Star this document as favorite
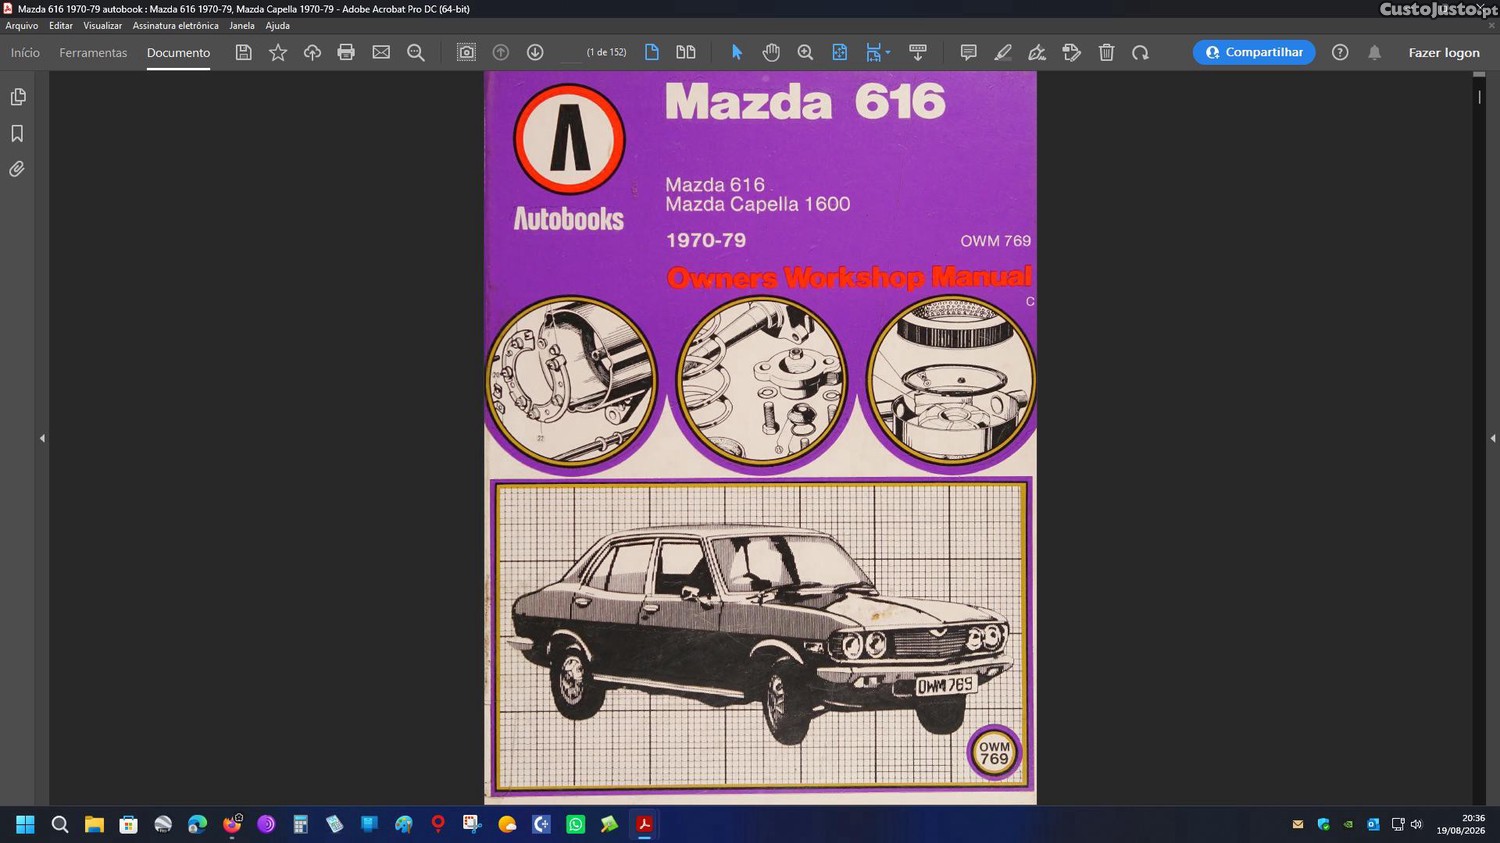This screenshot has height=843, width=1500. [278, 52]
